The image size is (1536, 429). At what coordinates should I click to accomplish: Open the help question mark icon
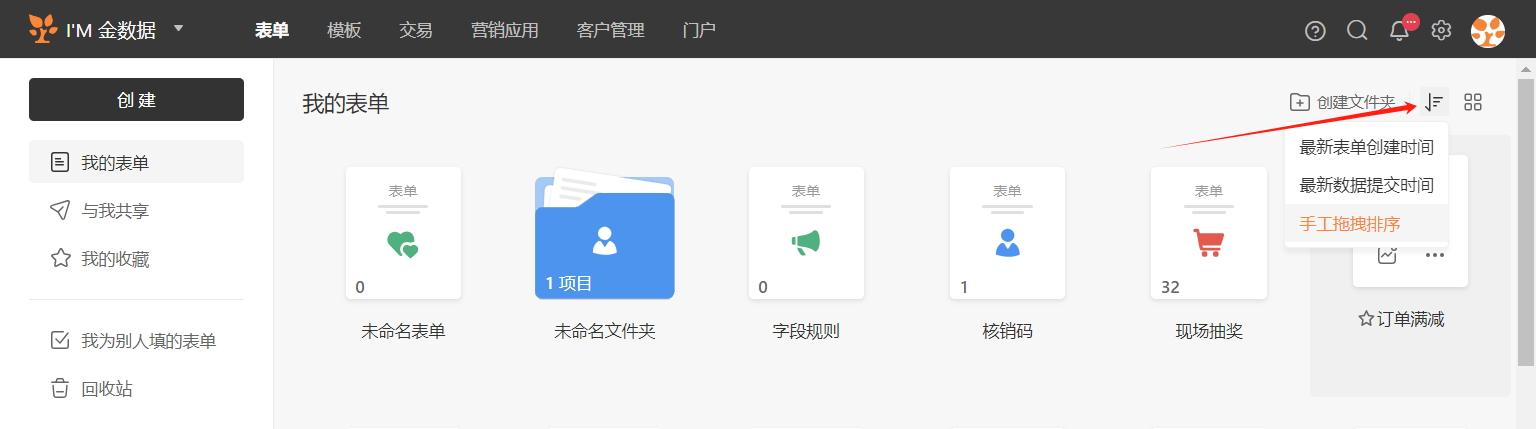point(1315,31)
